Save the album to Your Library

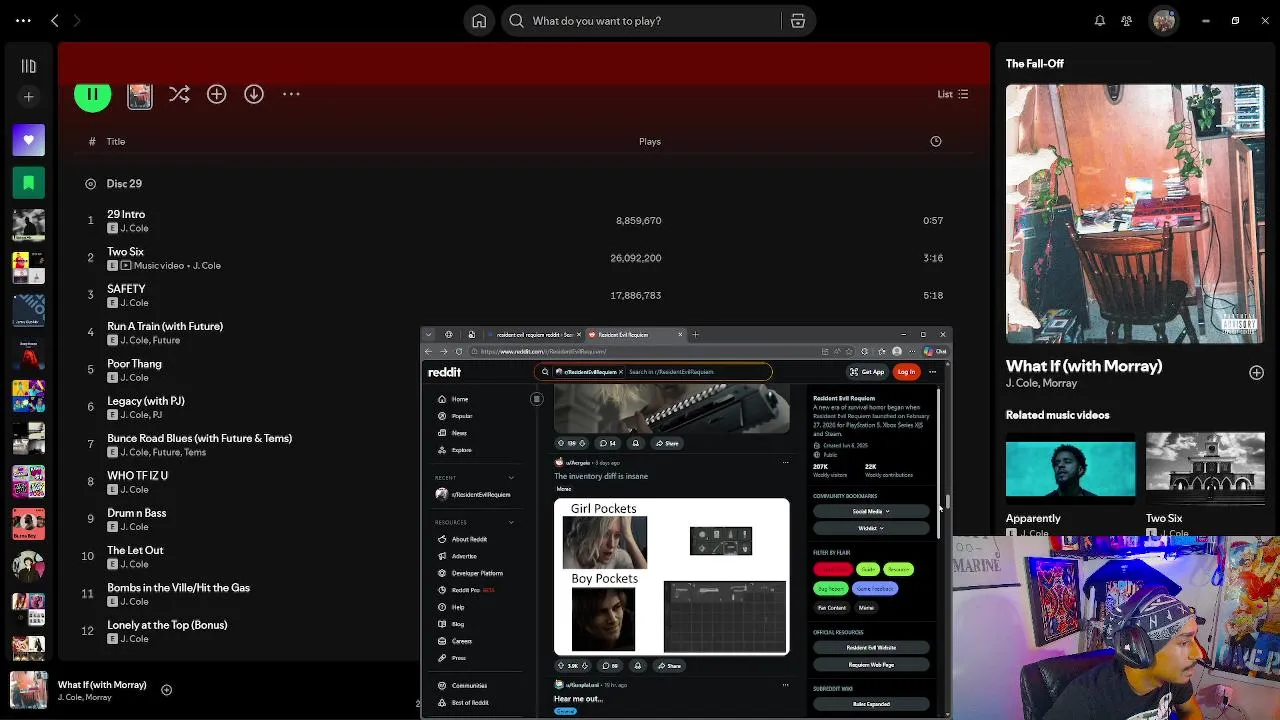216,94
